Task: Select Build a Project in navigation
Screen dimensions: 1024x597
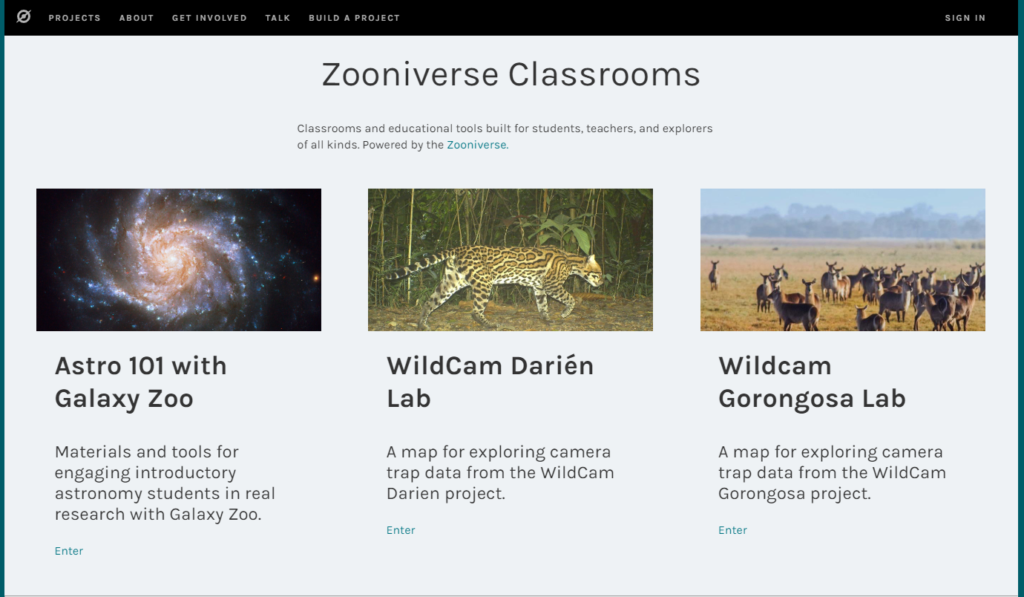Action: point(354,18)
